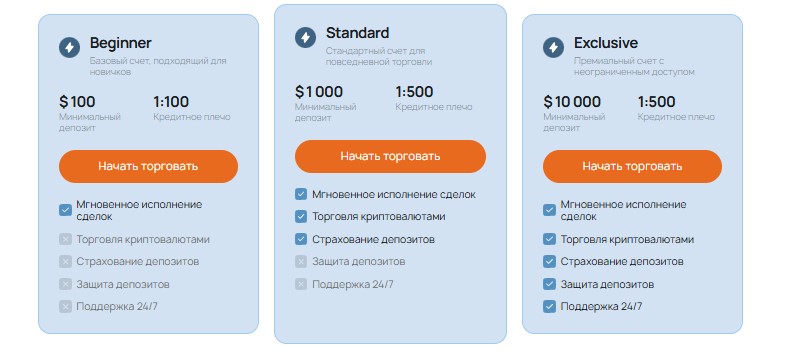
Task: Start trading with the Beginner account
Action: point(148,166)
